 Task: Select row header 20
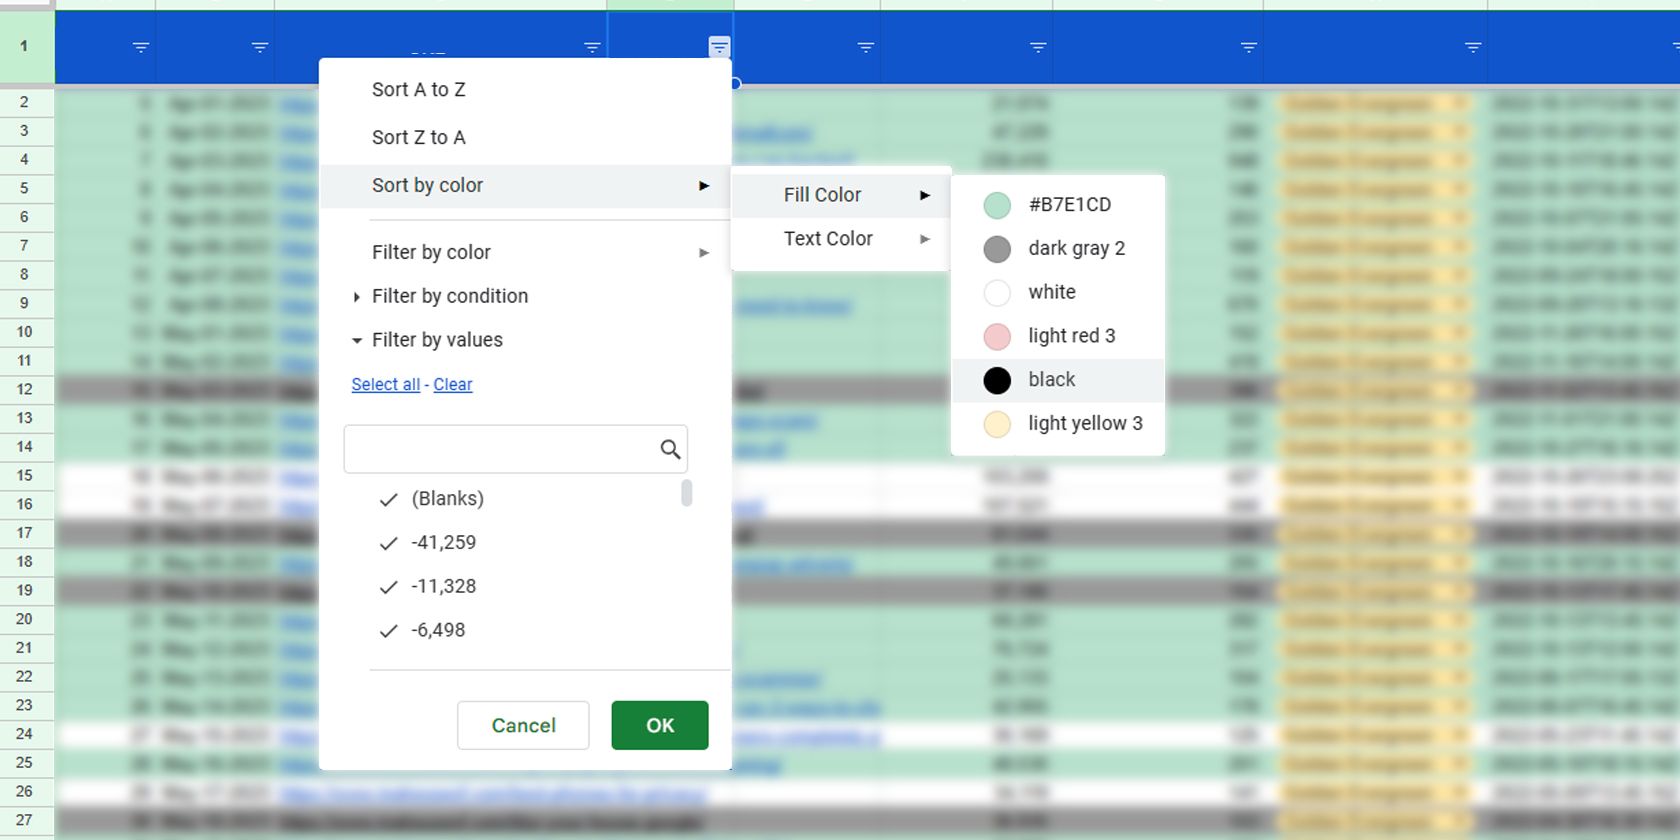(26, 619)
